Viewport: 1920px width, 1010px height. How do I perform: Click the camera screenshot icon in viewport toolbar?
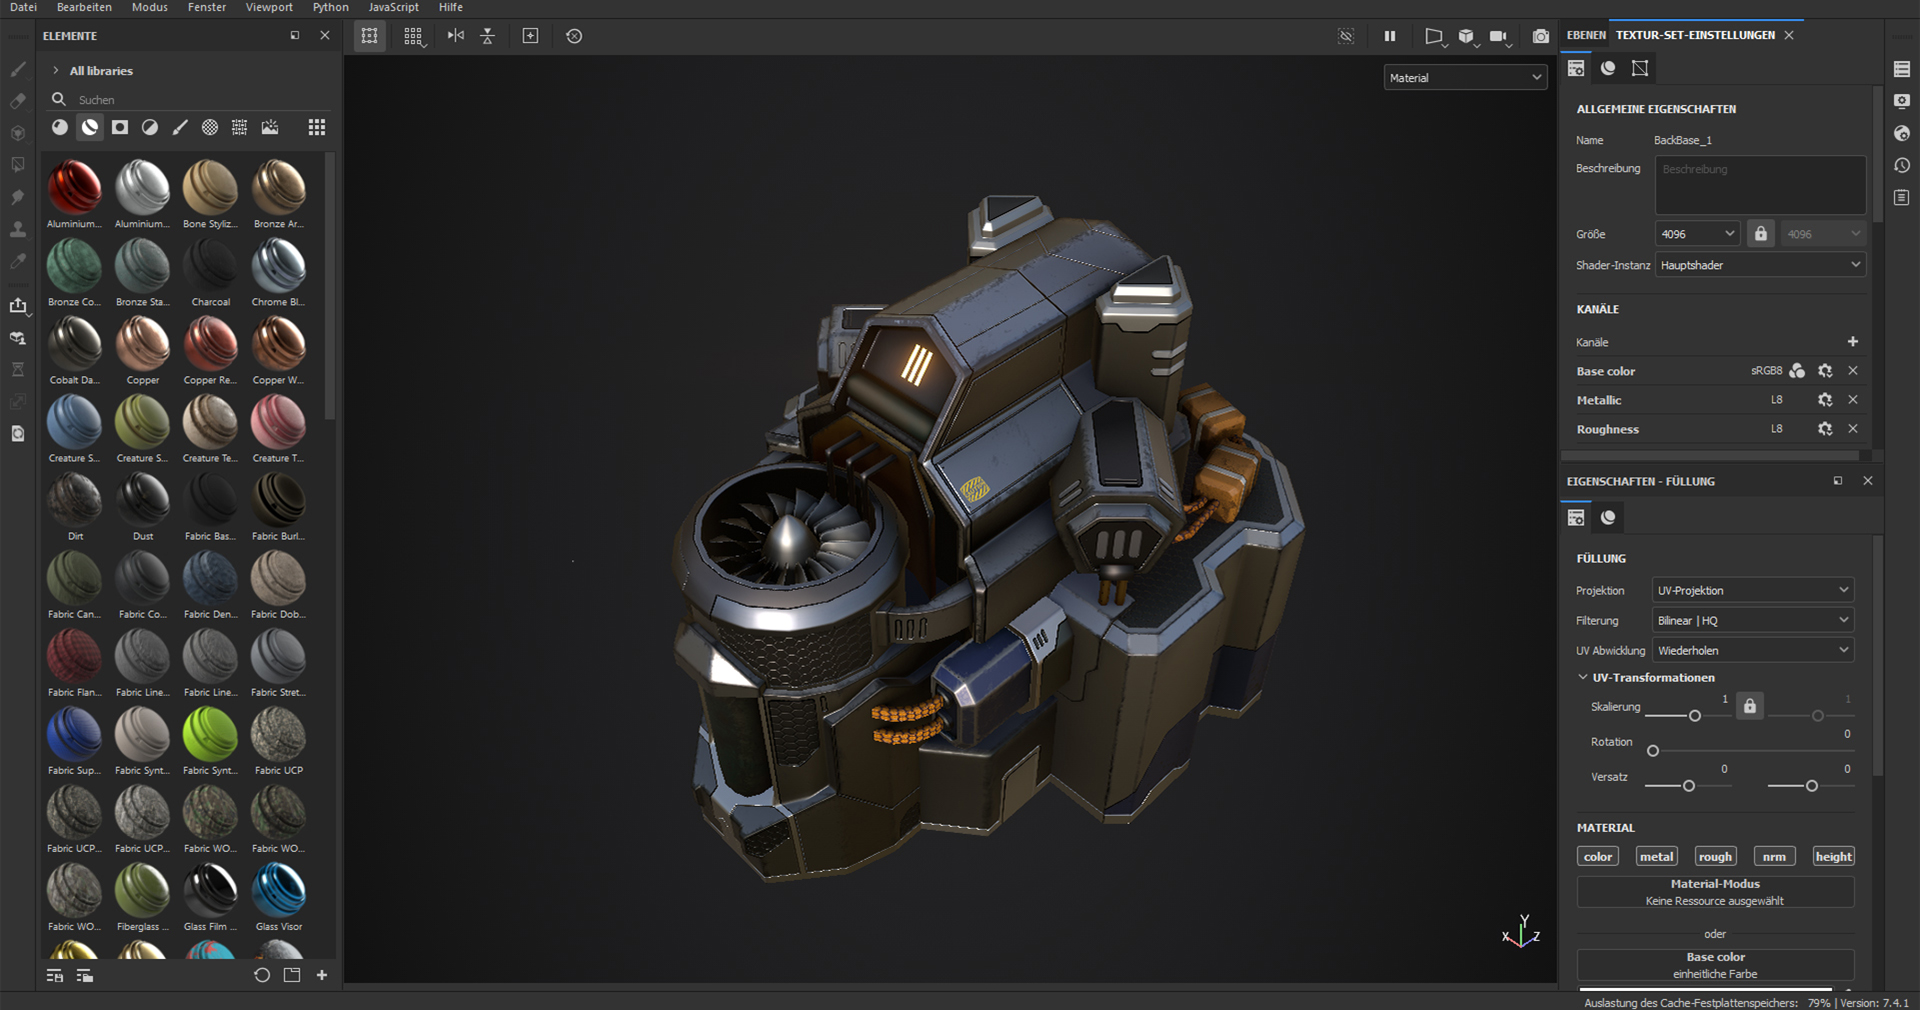point(1541,36)
